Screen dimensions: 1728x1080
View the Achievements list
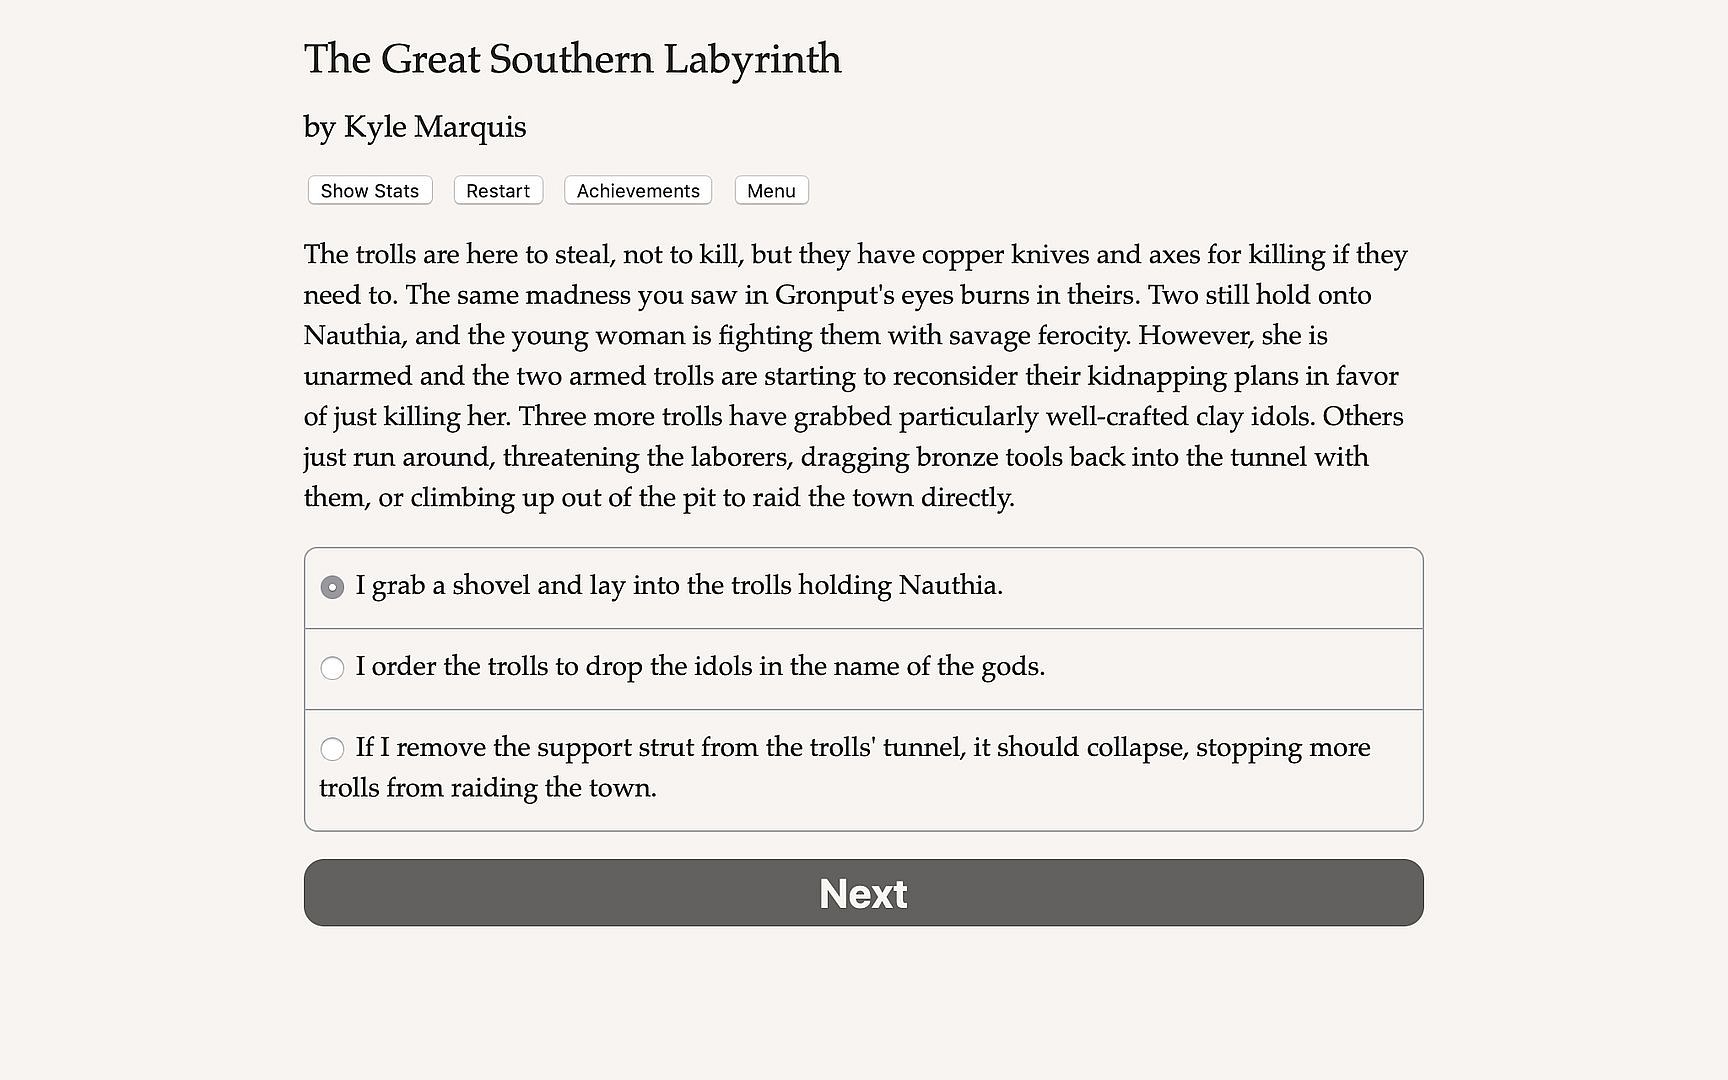tap(638, 191)
